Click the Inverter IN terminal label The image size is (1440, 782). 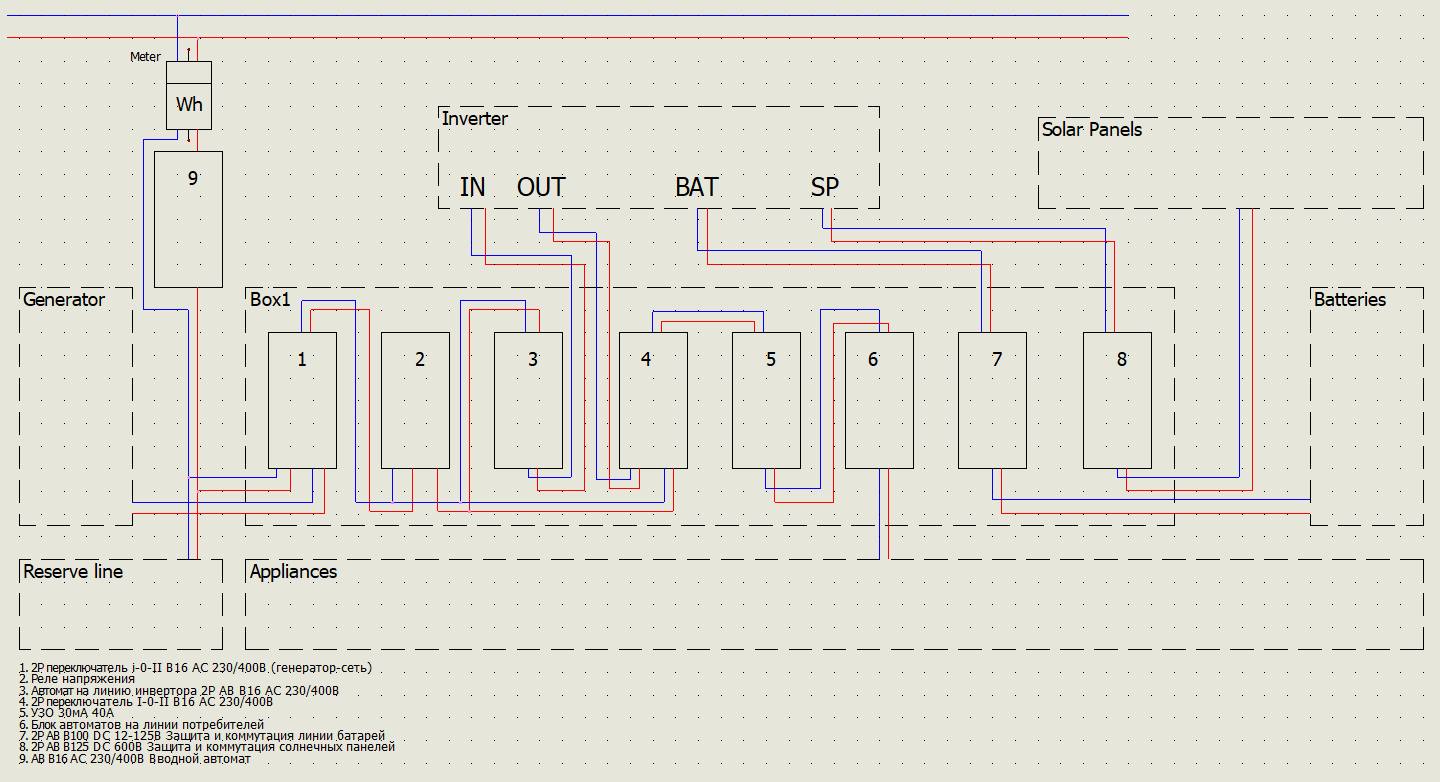tap(472, 187)
